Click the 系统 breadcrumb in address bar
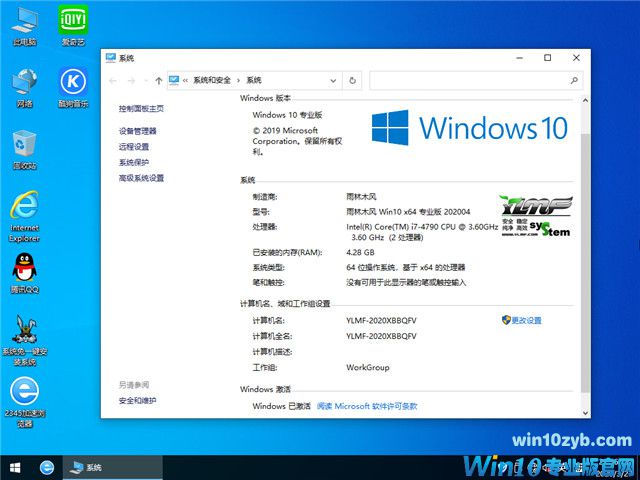Screen dimensions: 640x480 (x=254, y=80)
